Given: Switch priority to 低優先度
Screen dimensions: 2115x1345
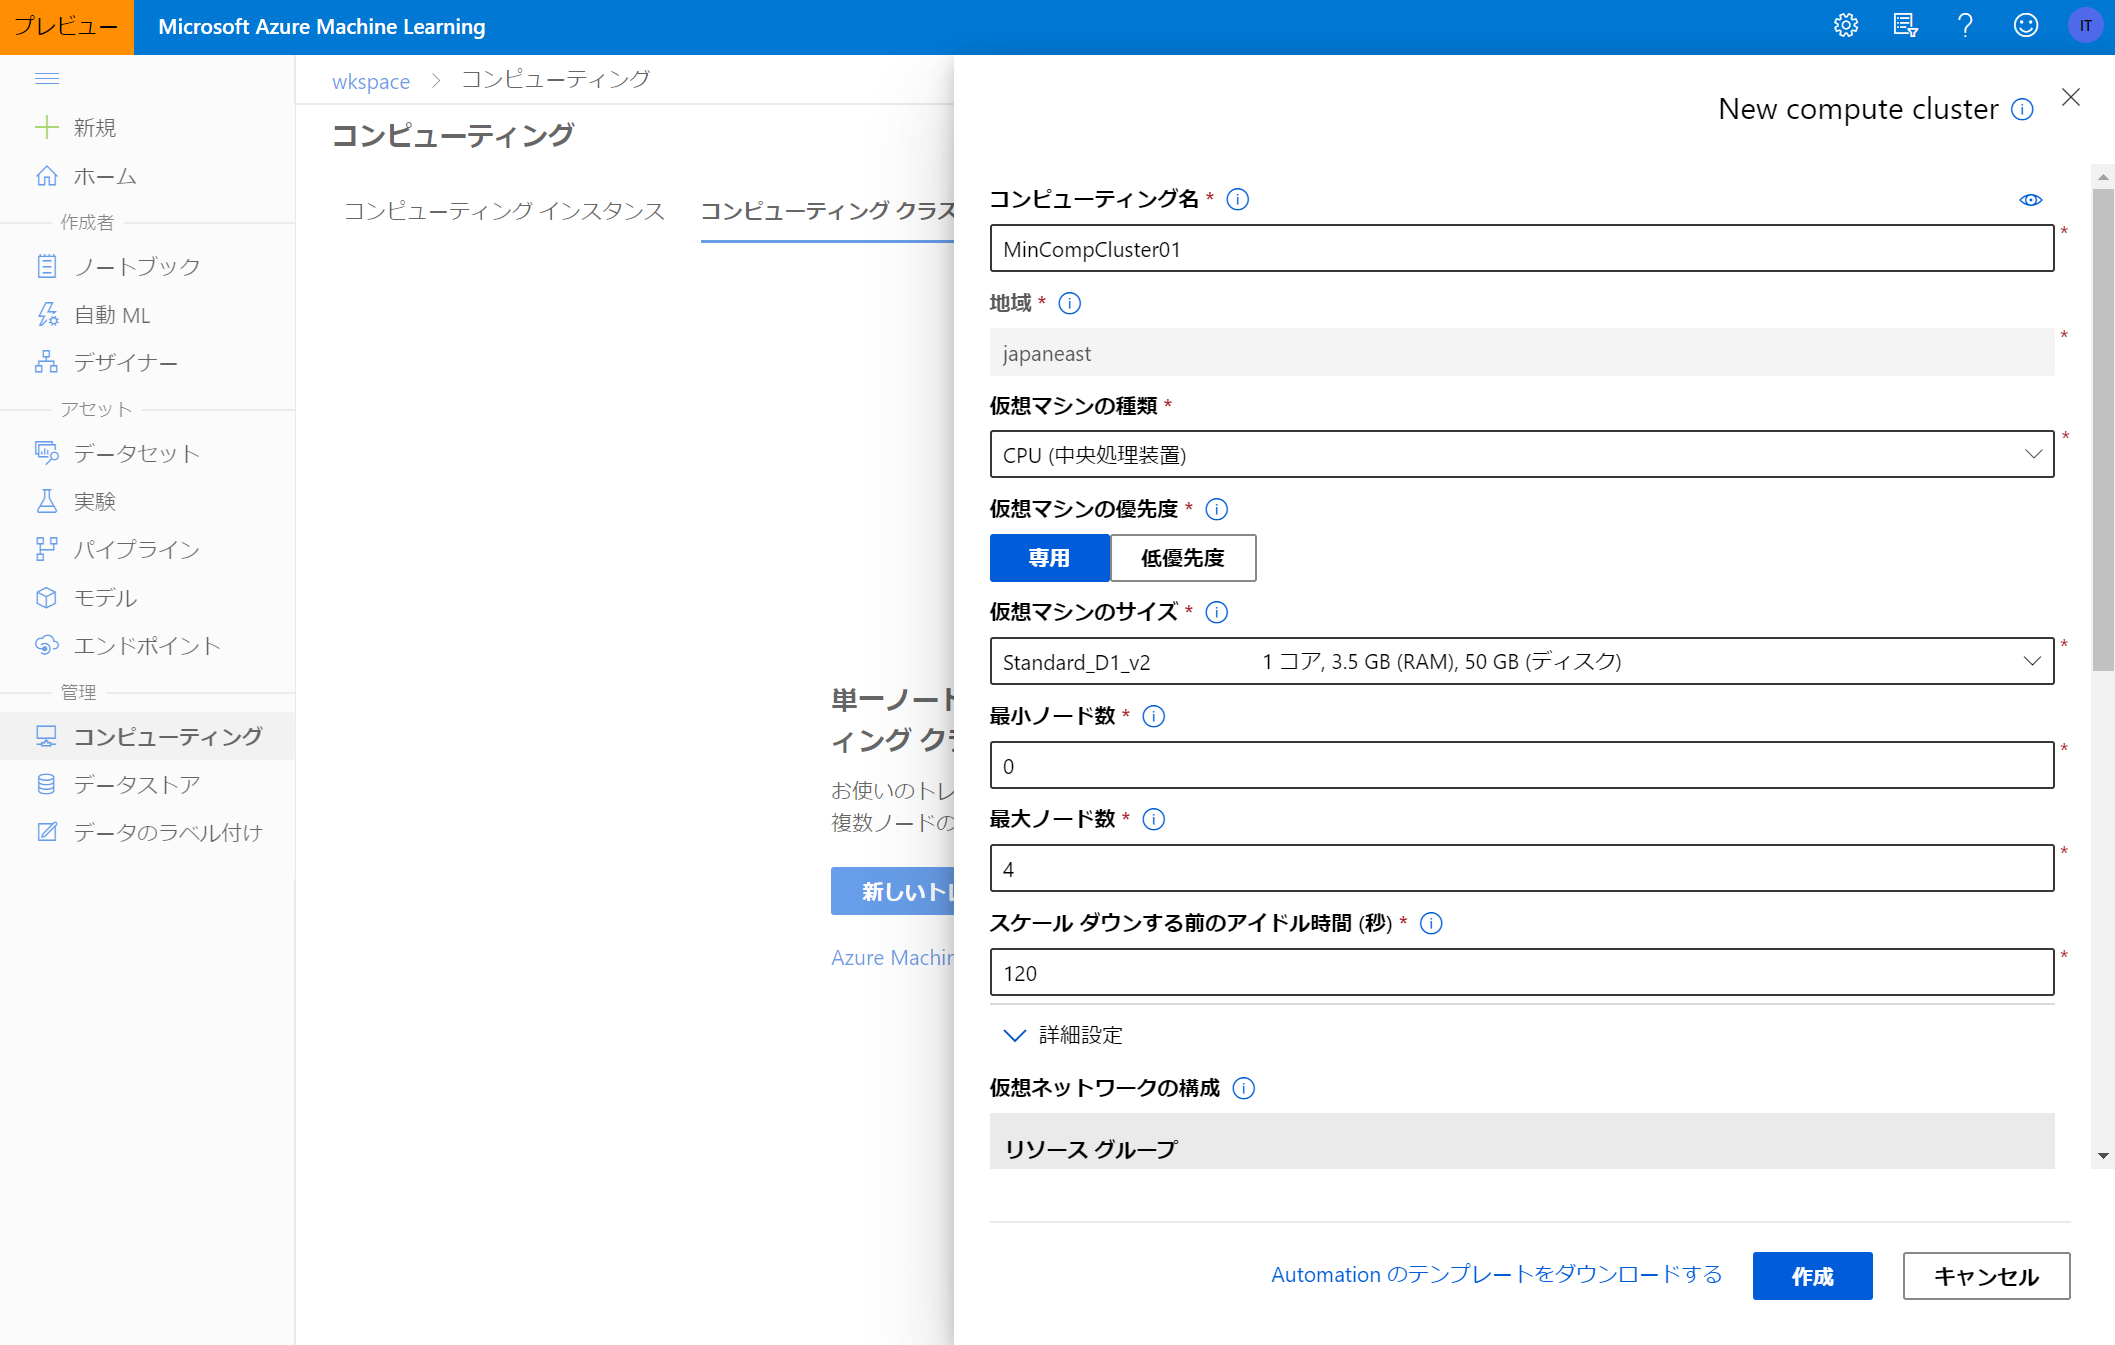Looking at the screenshot, I should click(x=1183, y=558).
